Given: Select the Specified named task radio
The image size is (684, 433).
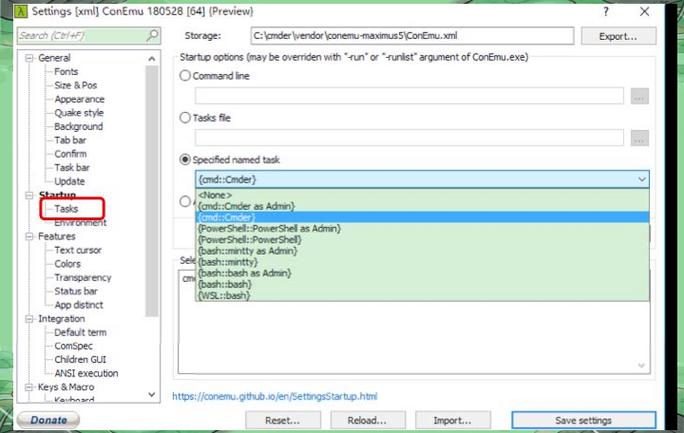Looking at the screenshot, I should [185, 160].
